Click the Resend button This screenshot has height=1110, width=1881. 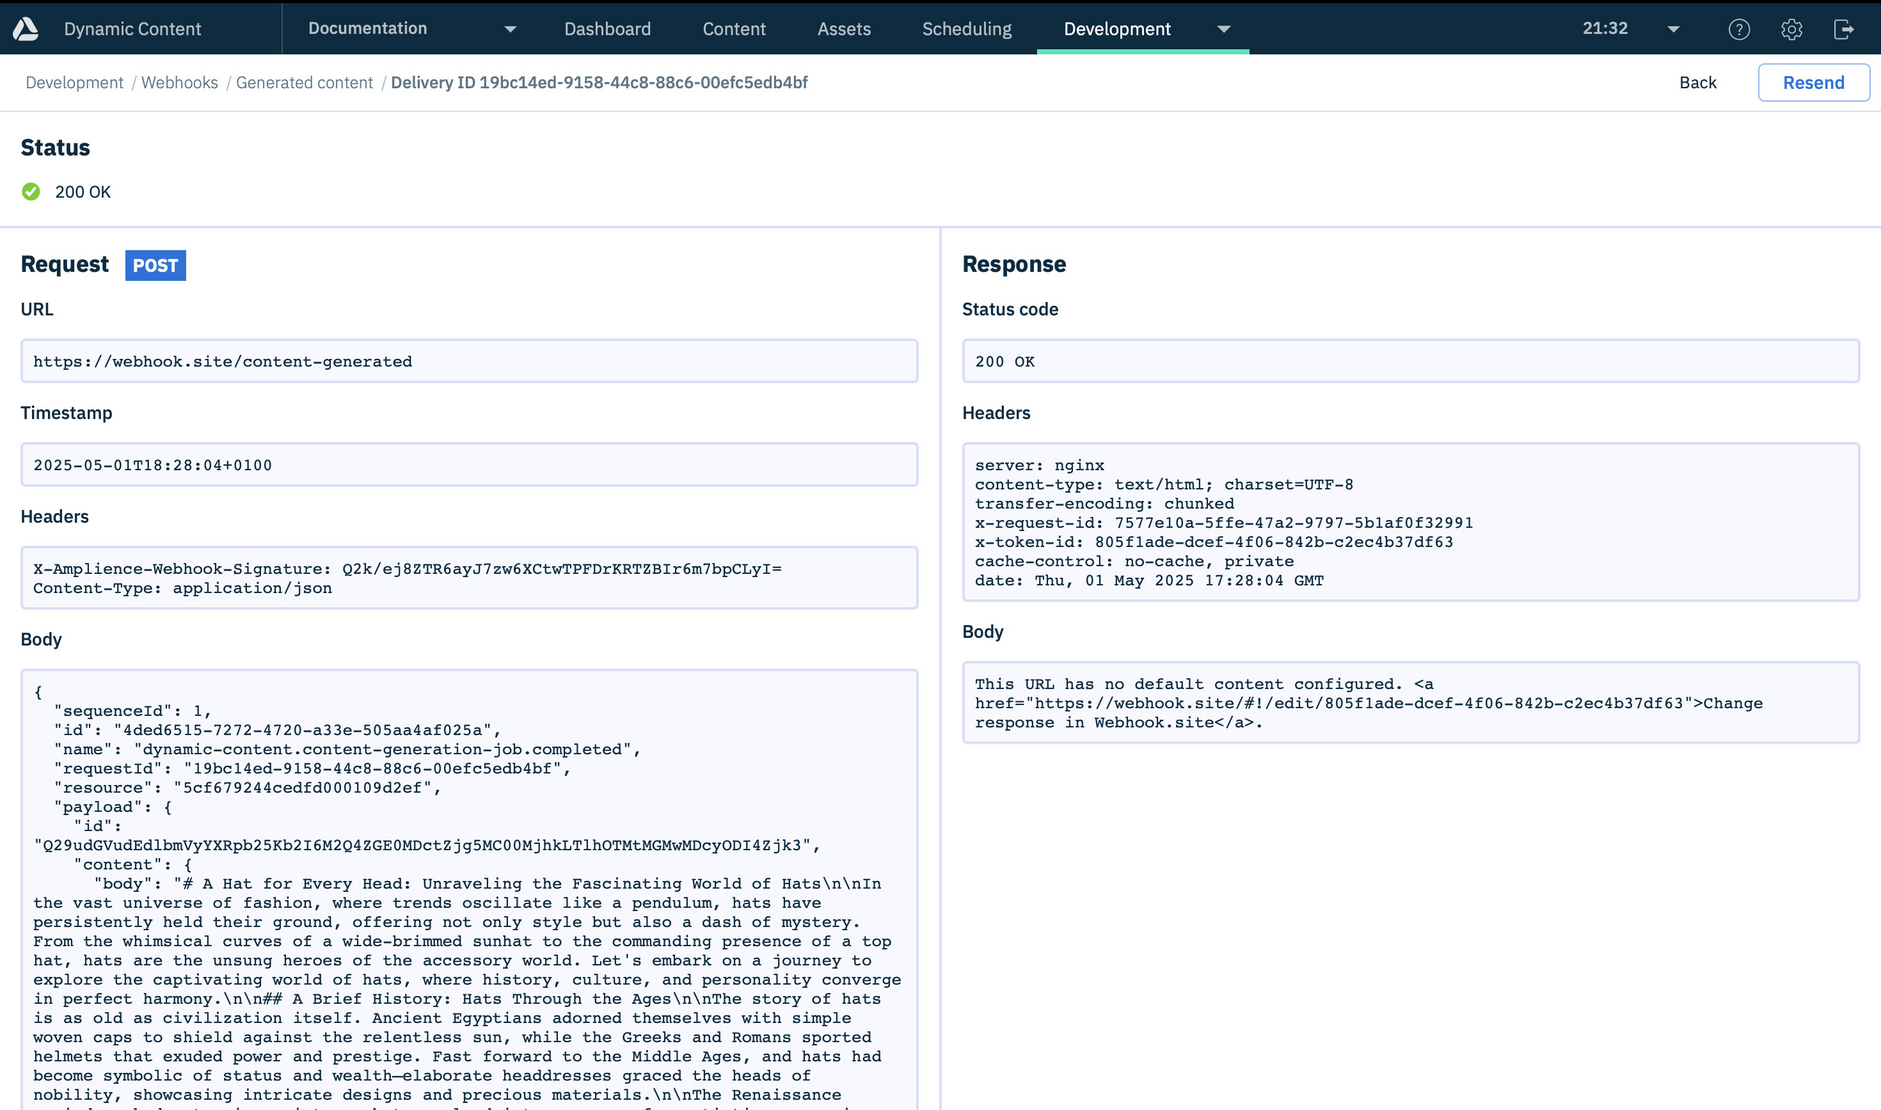pos(1813,82)
